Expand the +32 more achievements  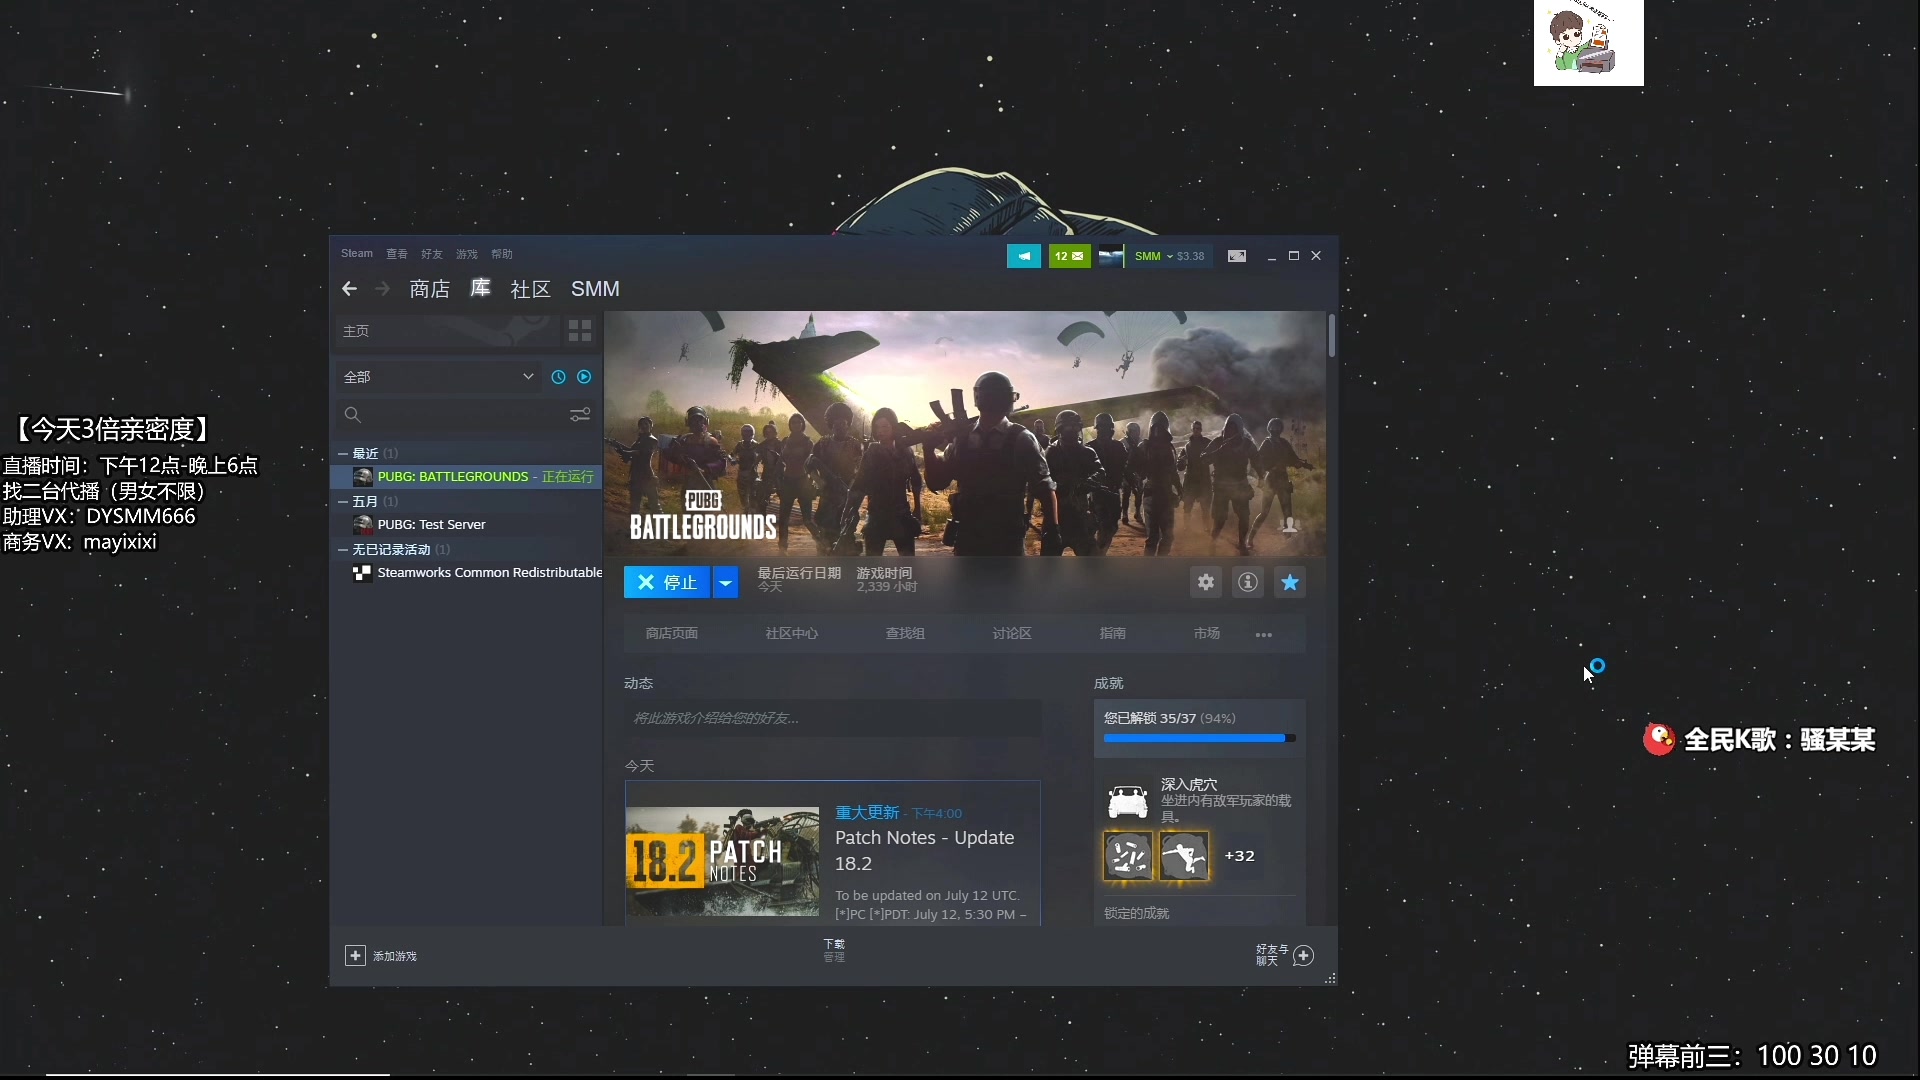point(1240,856)
